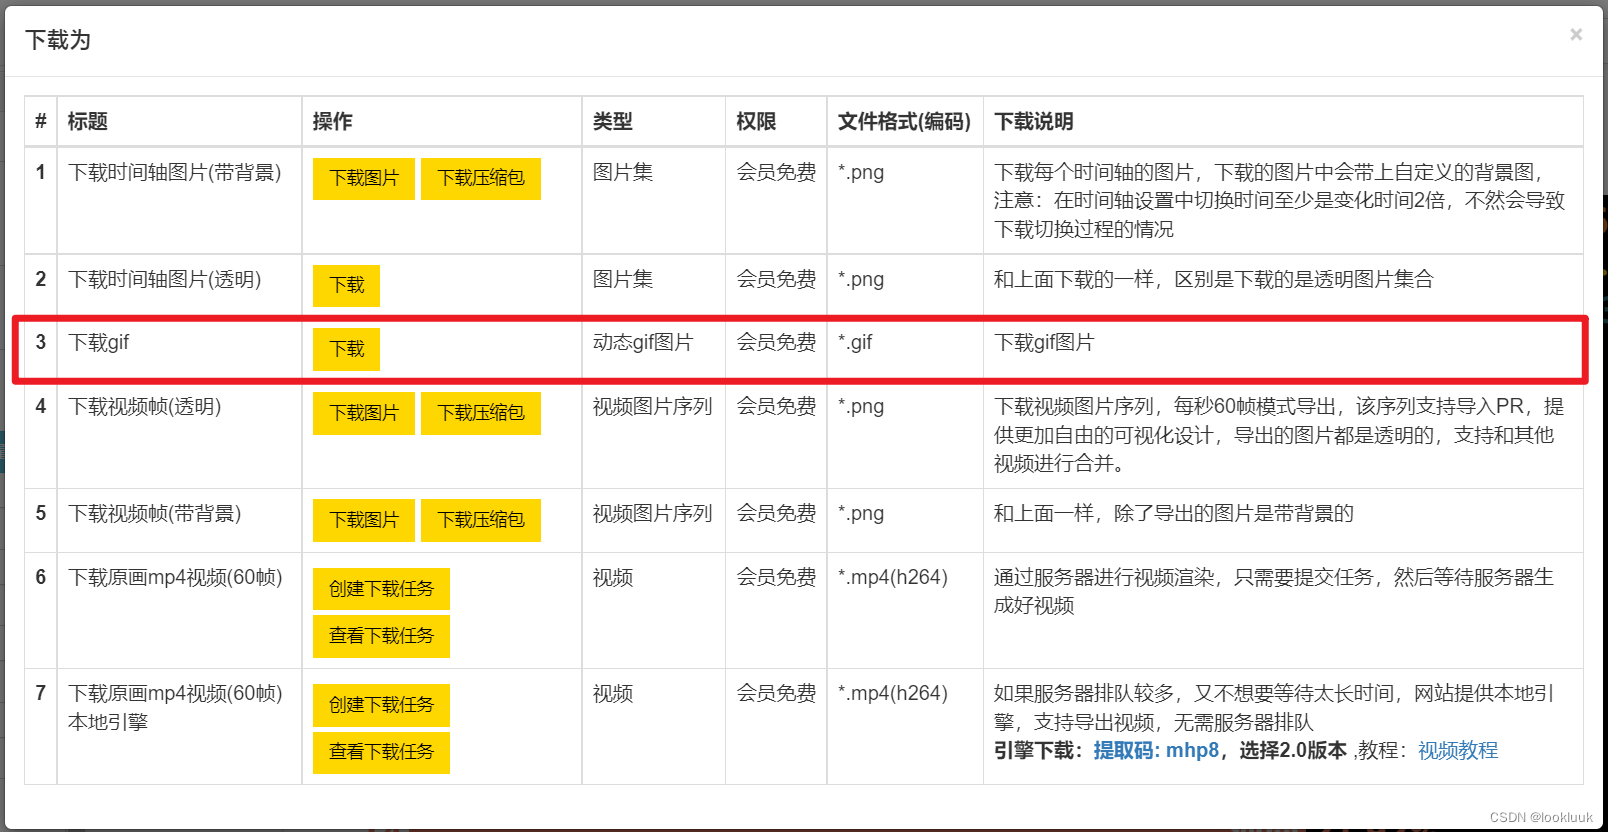Click title 下载视频帧(带背景)
The height and width of the screenshot is (832, 1608).
155,513
